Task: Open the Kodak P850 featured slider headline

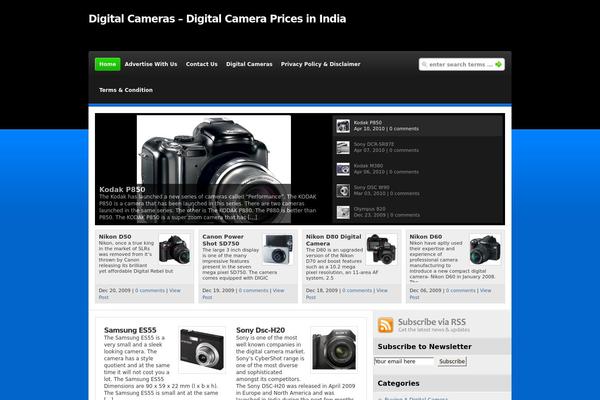Action: [x=122, y=189]
